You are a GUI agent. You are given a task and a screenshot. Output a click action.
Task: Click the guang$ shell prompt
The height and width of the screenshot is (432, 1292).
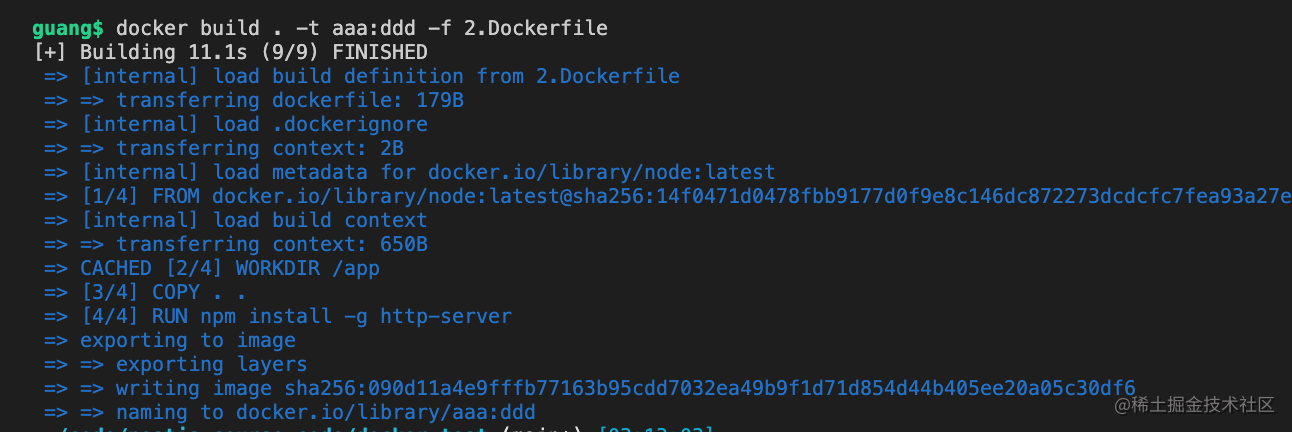click(68, 28)
